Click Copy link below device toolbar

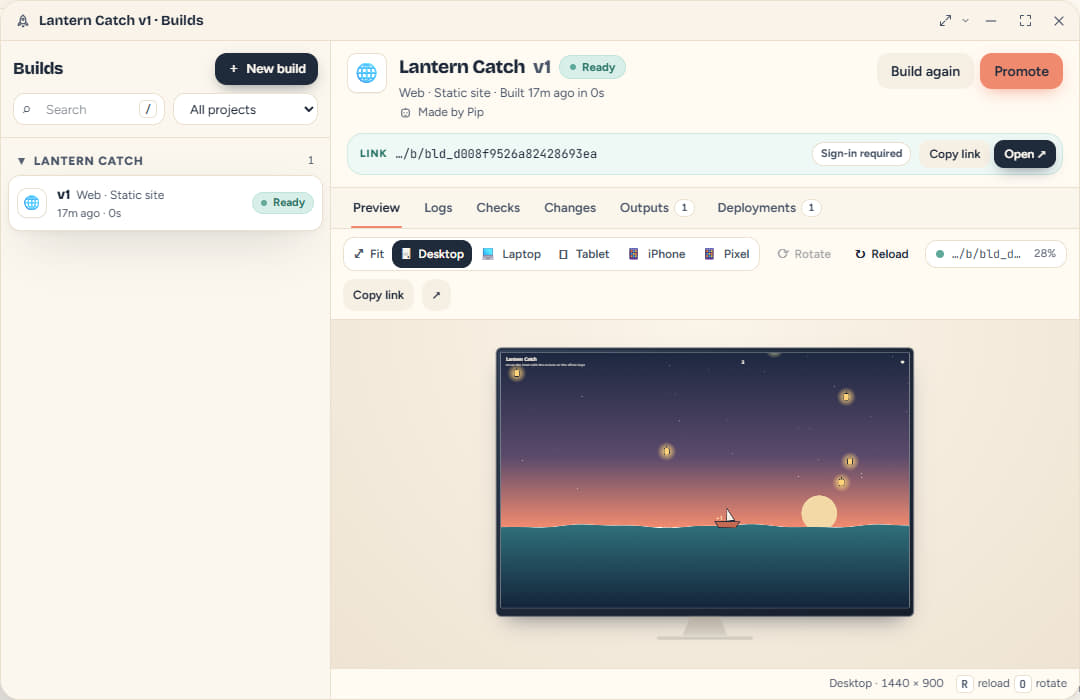coord(378,295)
